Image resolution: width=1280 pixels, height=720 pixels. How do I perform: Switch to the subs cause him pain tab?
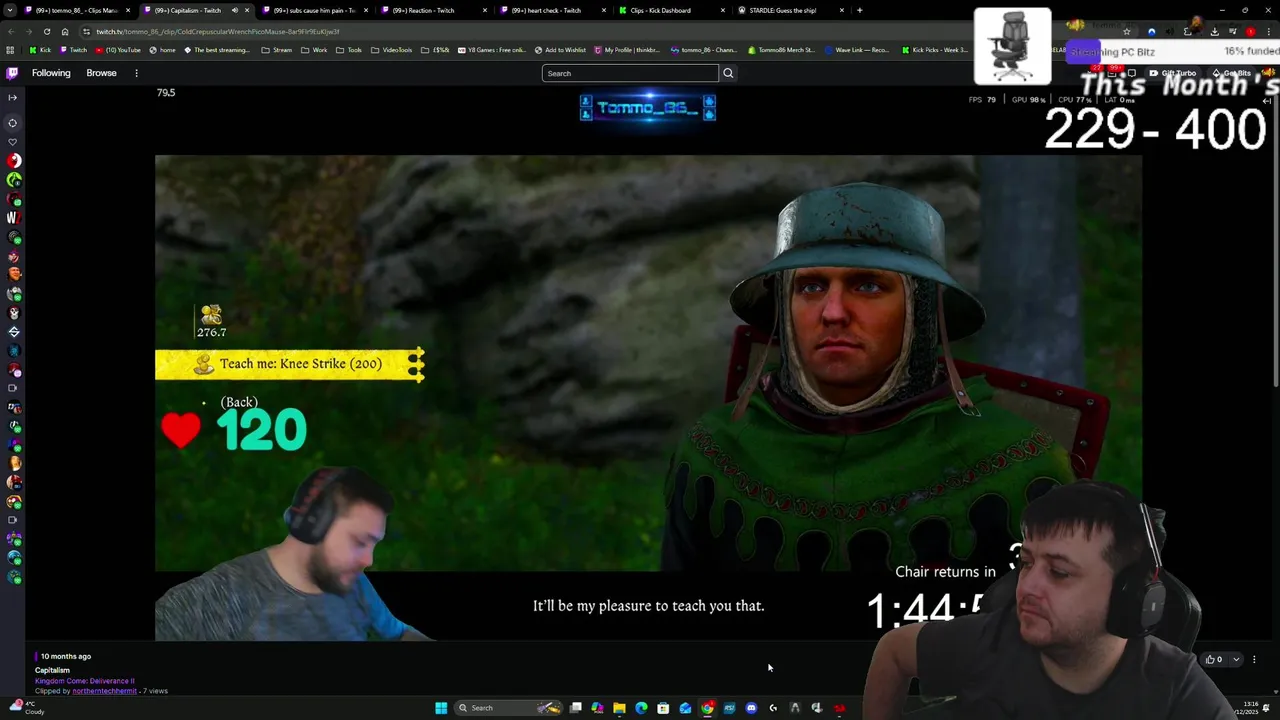(314, 10)
